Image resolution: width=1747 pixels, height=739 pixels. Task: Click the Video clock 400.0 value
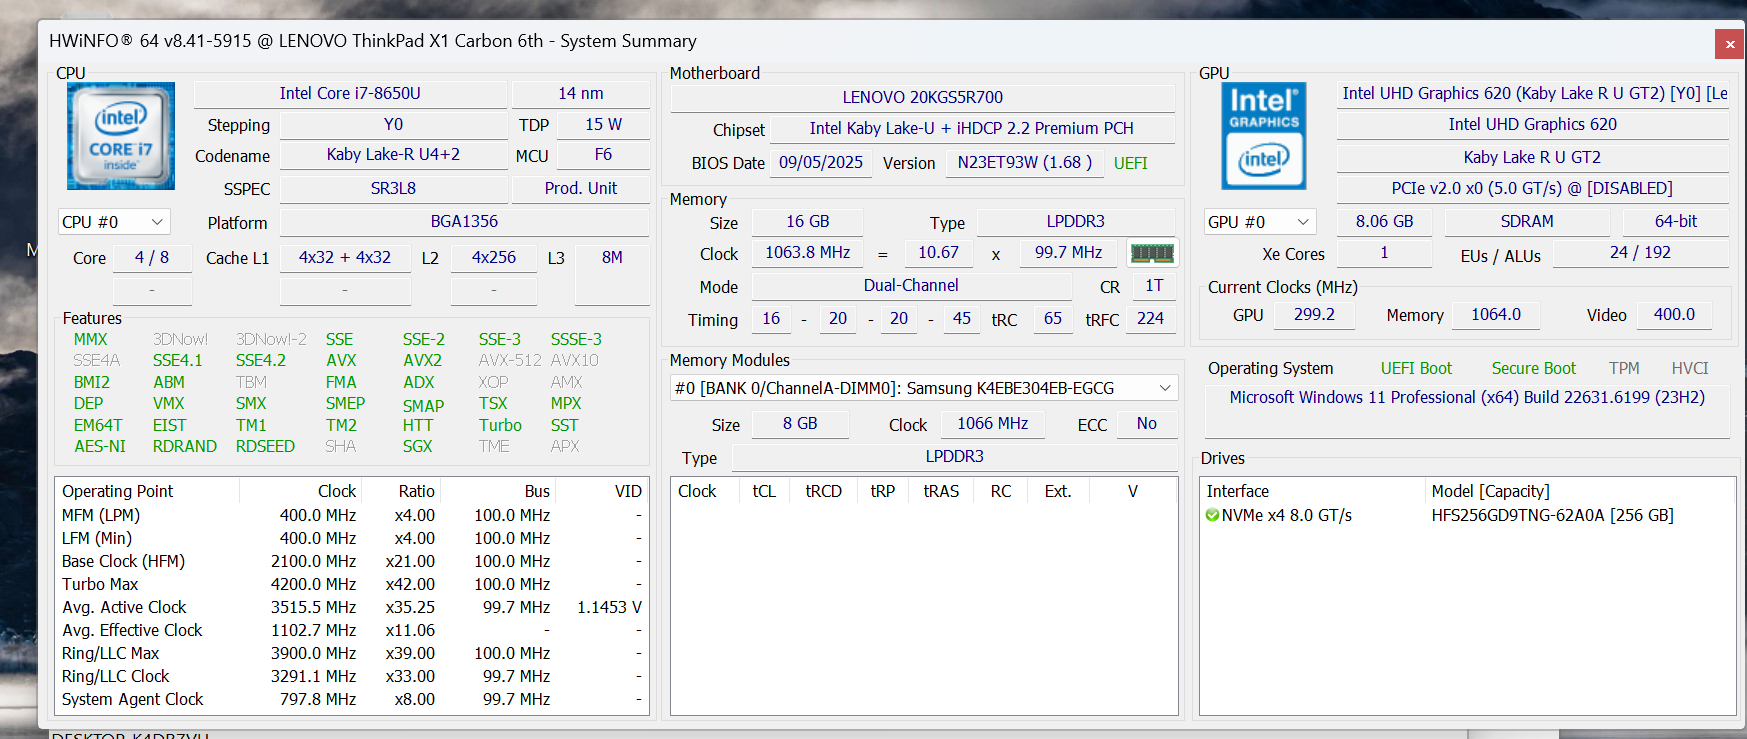click(x=1674, y=315)
